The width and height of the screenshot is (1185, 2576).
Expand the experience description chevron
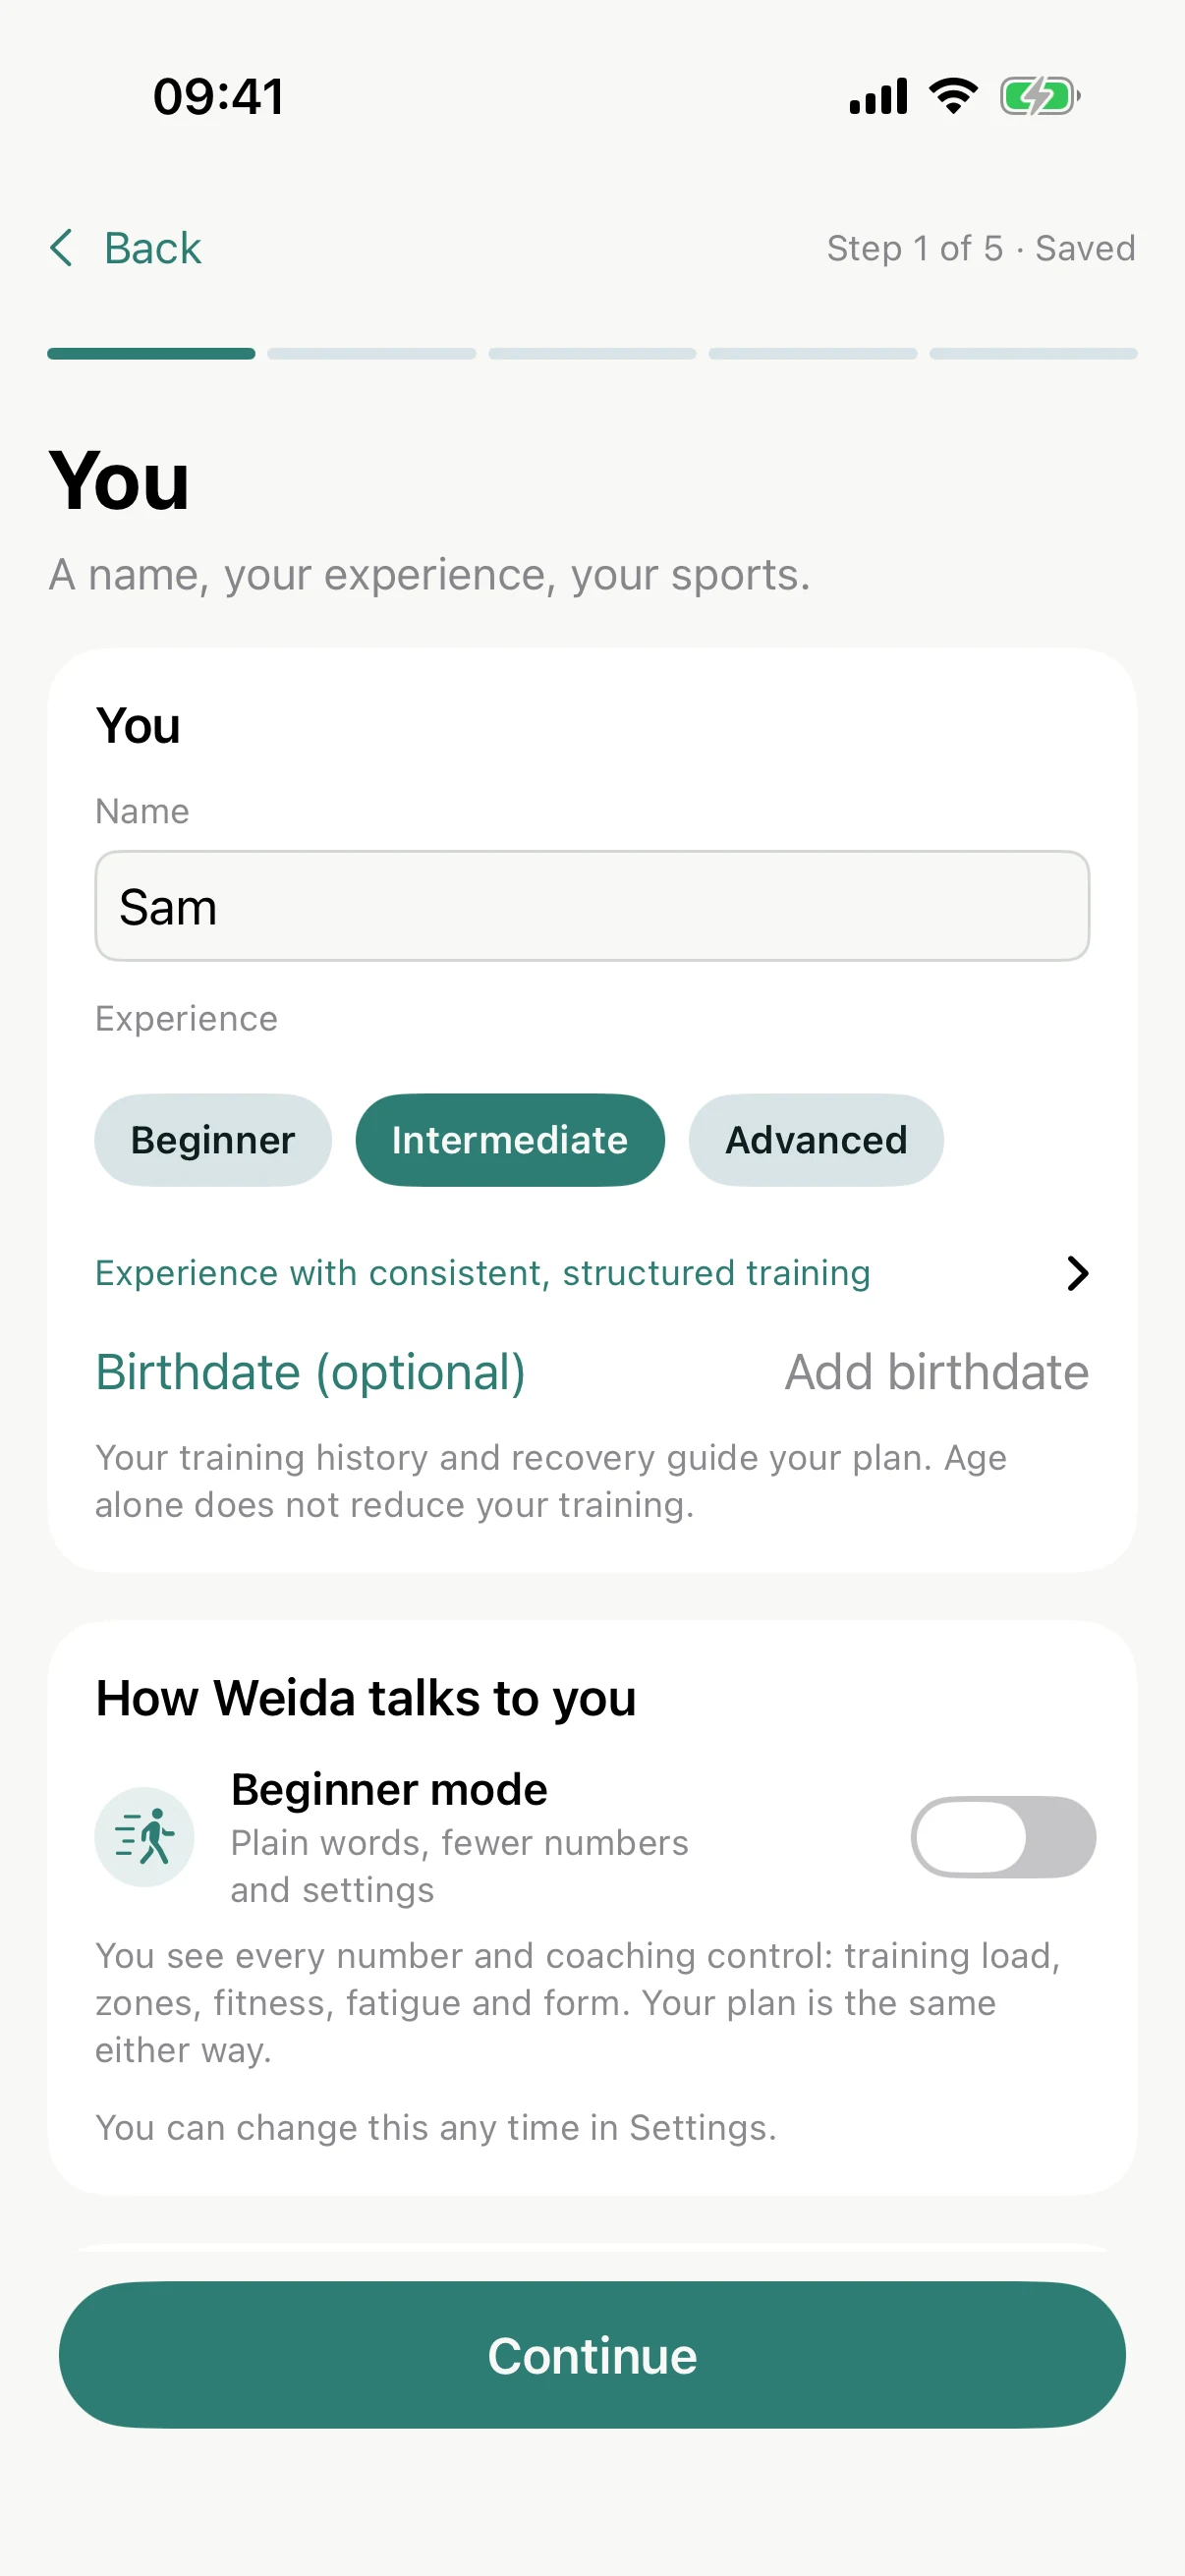coord(1077,1273)
